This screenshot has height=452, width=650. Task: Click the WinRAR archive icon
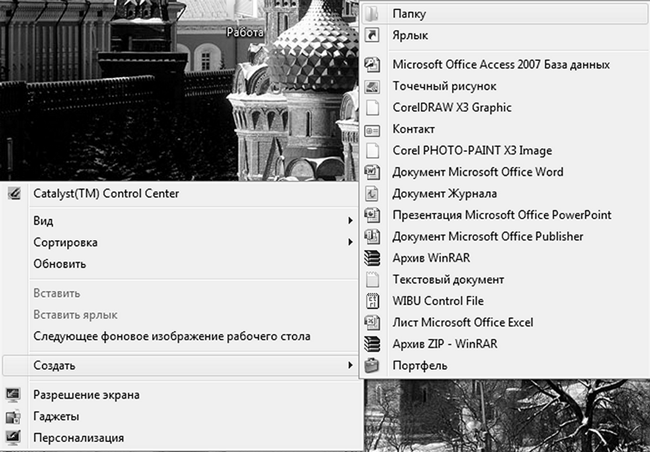[x=372, y=258]
